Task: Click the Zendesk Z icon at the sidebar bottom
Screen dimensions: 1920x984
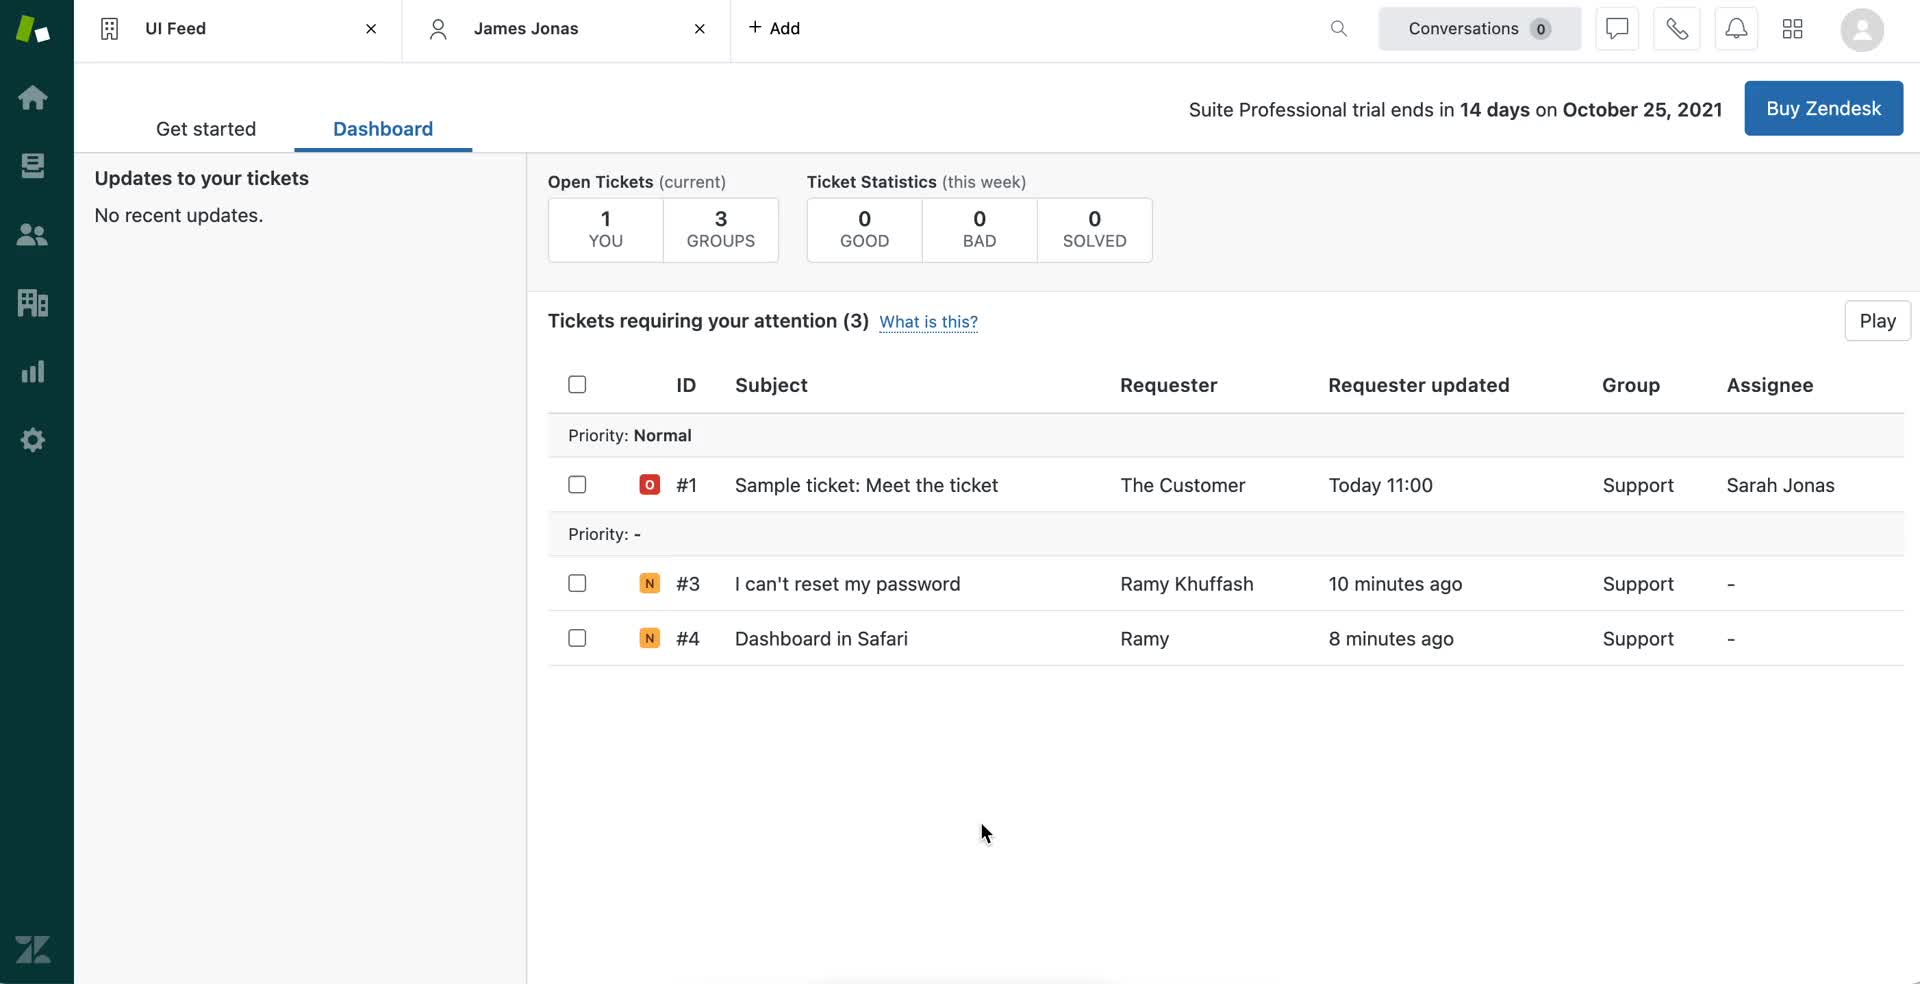Action: click(33, 949)
